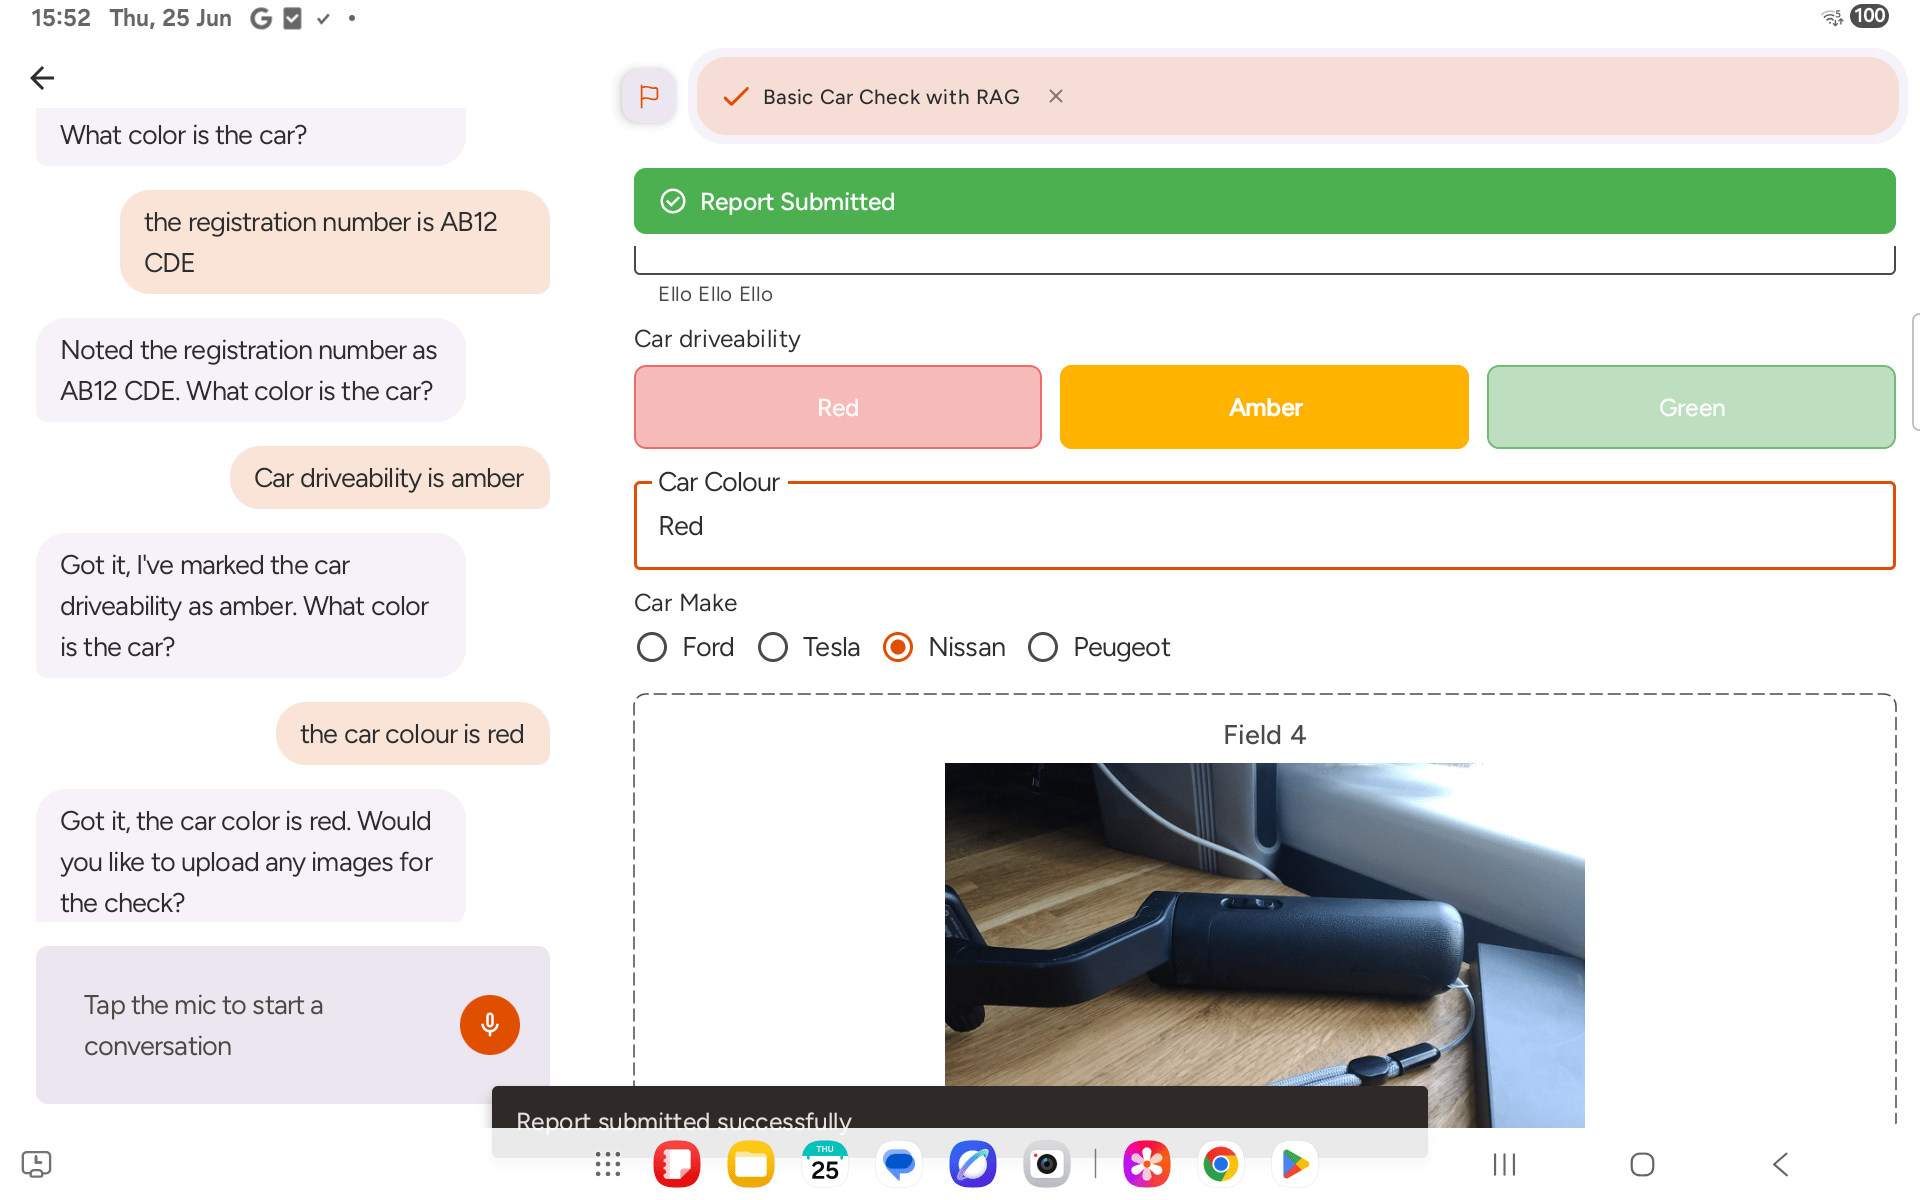Tap message 'Car driveability is amber'
1920x1200 pixels.
390,478
